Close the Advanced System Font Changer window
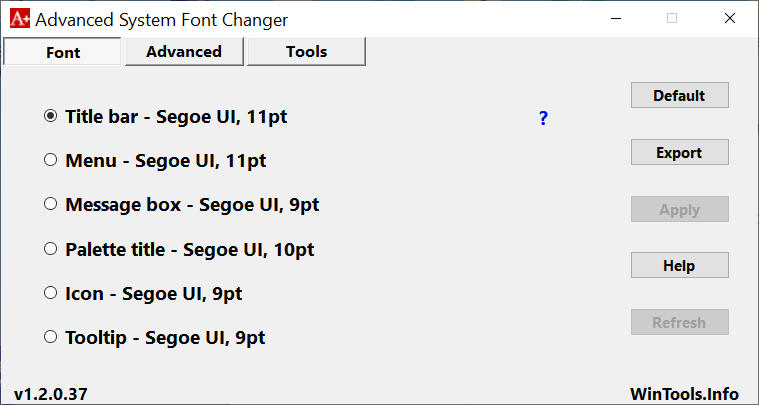 (730, 18)
